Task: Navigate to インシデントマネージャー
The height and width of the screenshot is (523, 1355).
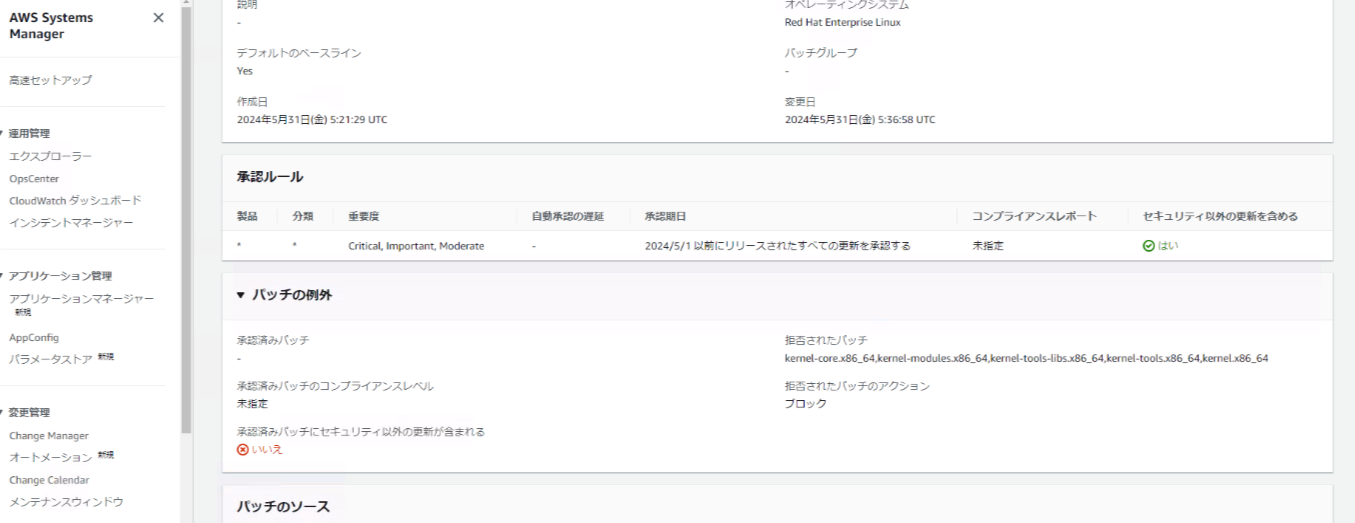Action: click(71, 222)
